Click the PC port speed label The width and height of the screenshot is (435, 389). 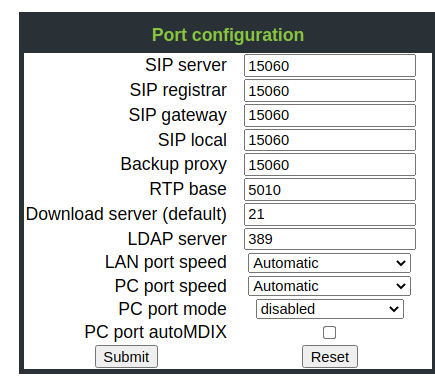[x=171, y=286]
